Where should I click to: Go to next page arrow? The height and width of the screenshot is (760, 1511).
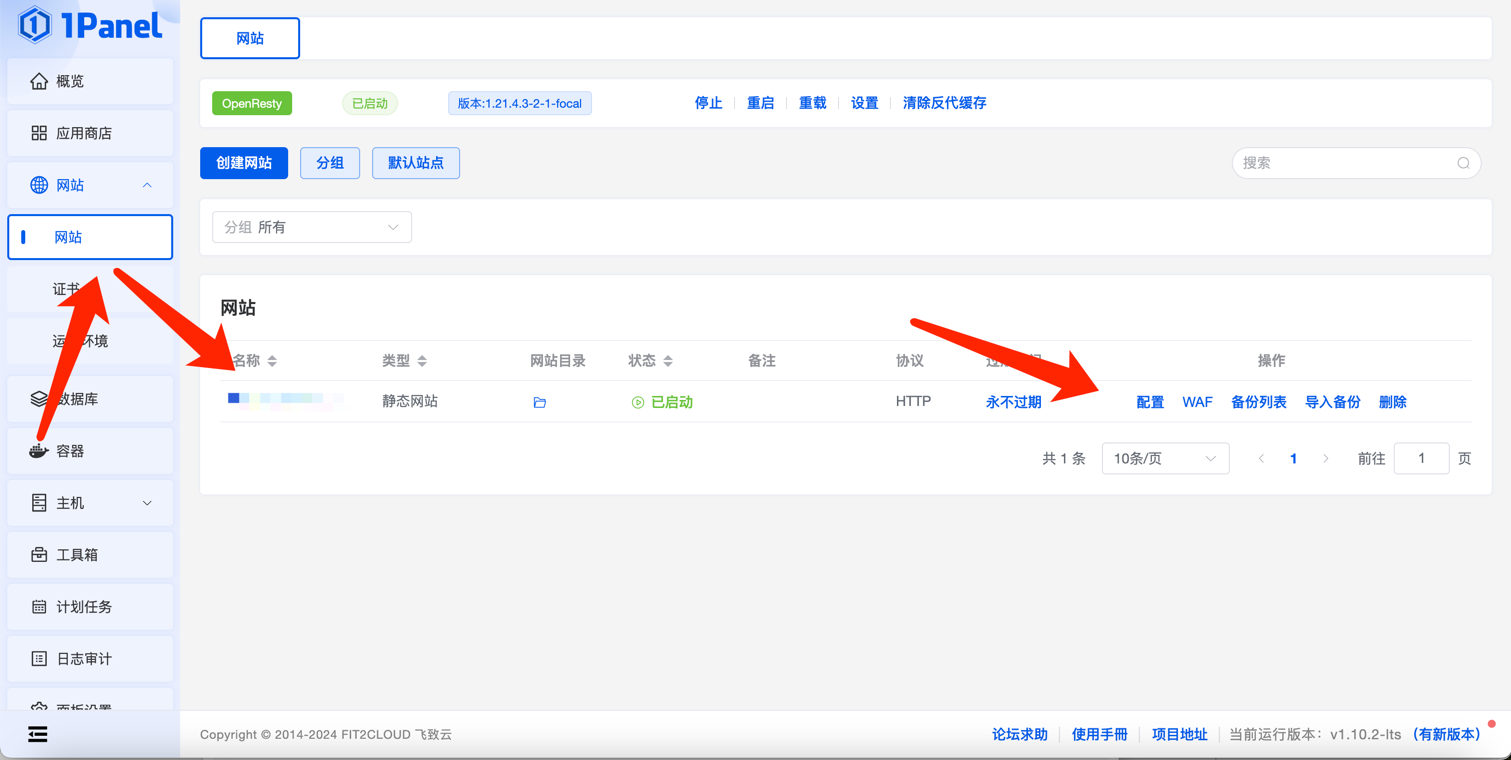click(1326, 459)
